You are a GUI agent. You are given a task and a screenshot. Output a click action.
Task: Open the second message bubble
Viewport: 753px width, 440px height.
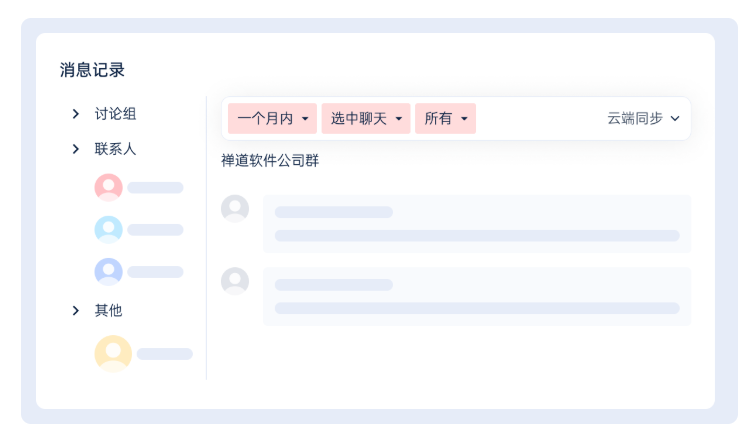coord(477,296)
